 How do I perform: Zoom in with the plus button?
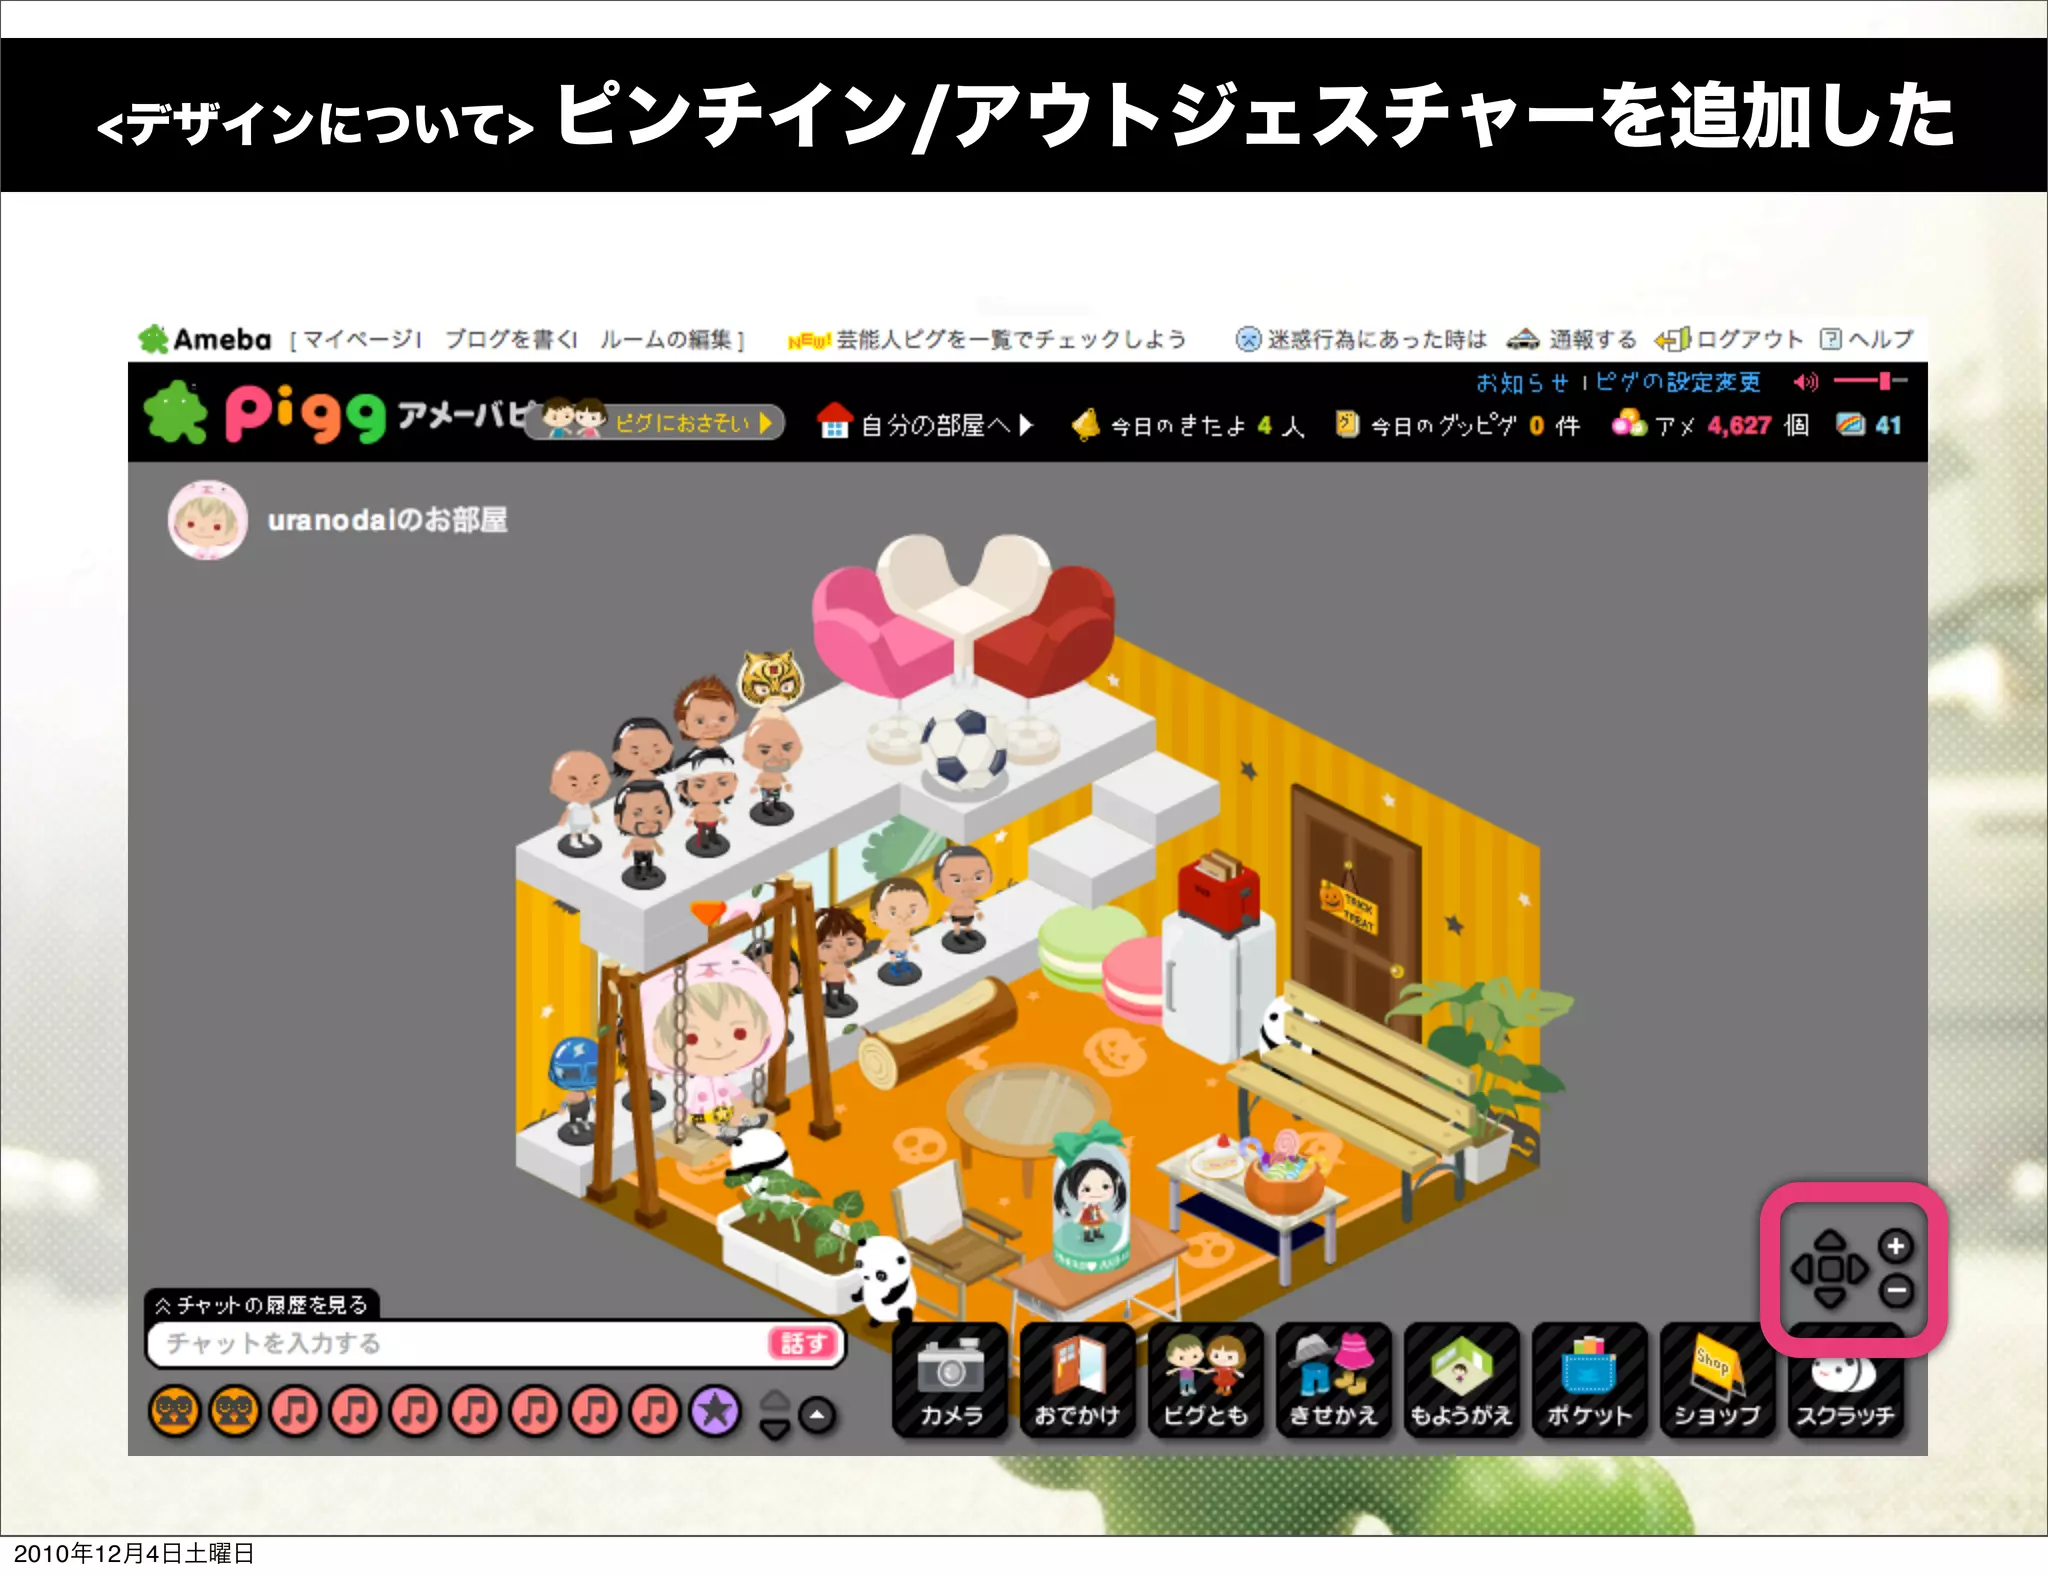point(1895,1246)
